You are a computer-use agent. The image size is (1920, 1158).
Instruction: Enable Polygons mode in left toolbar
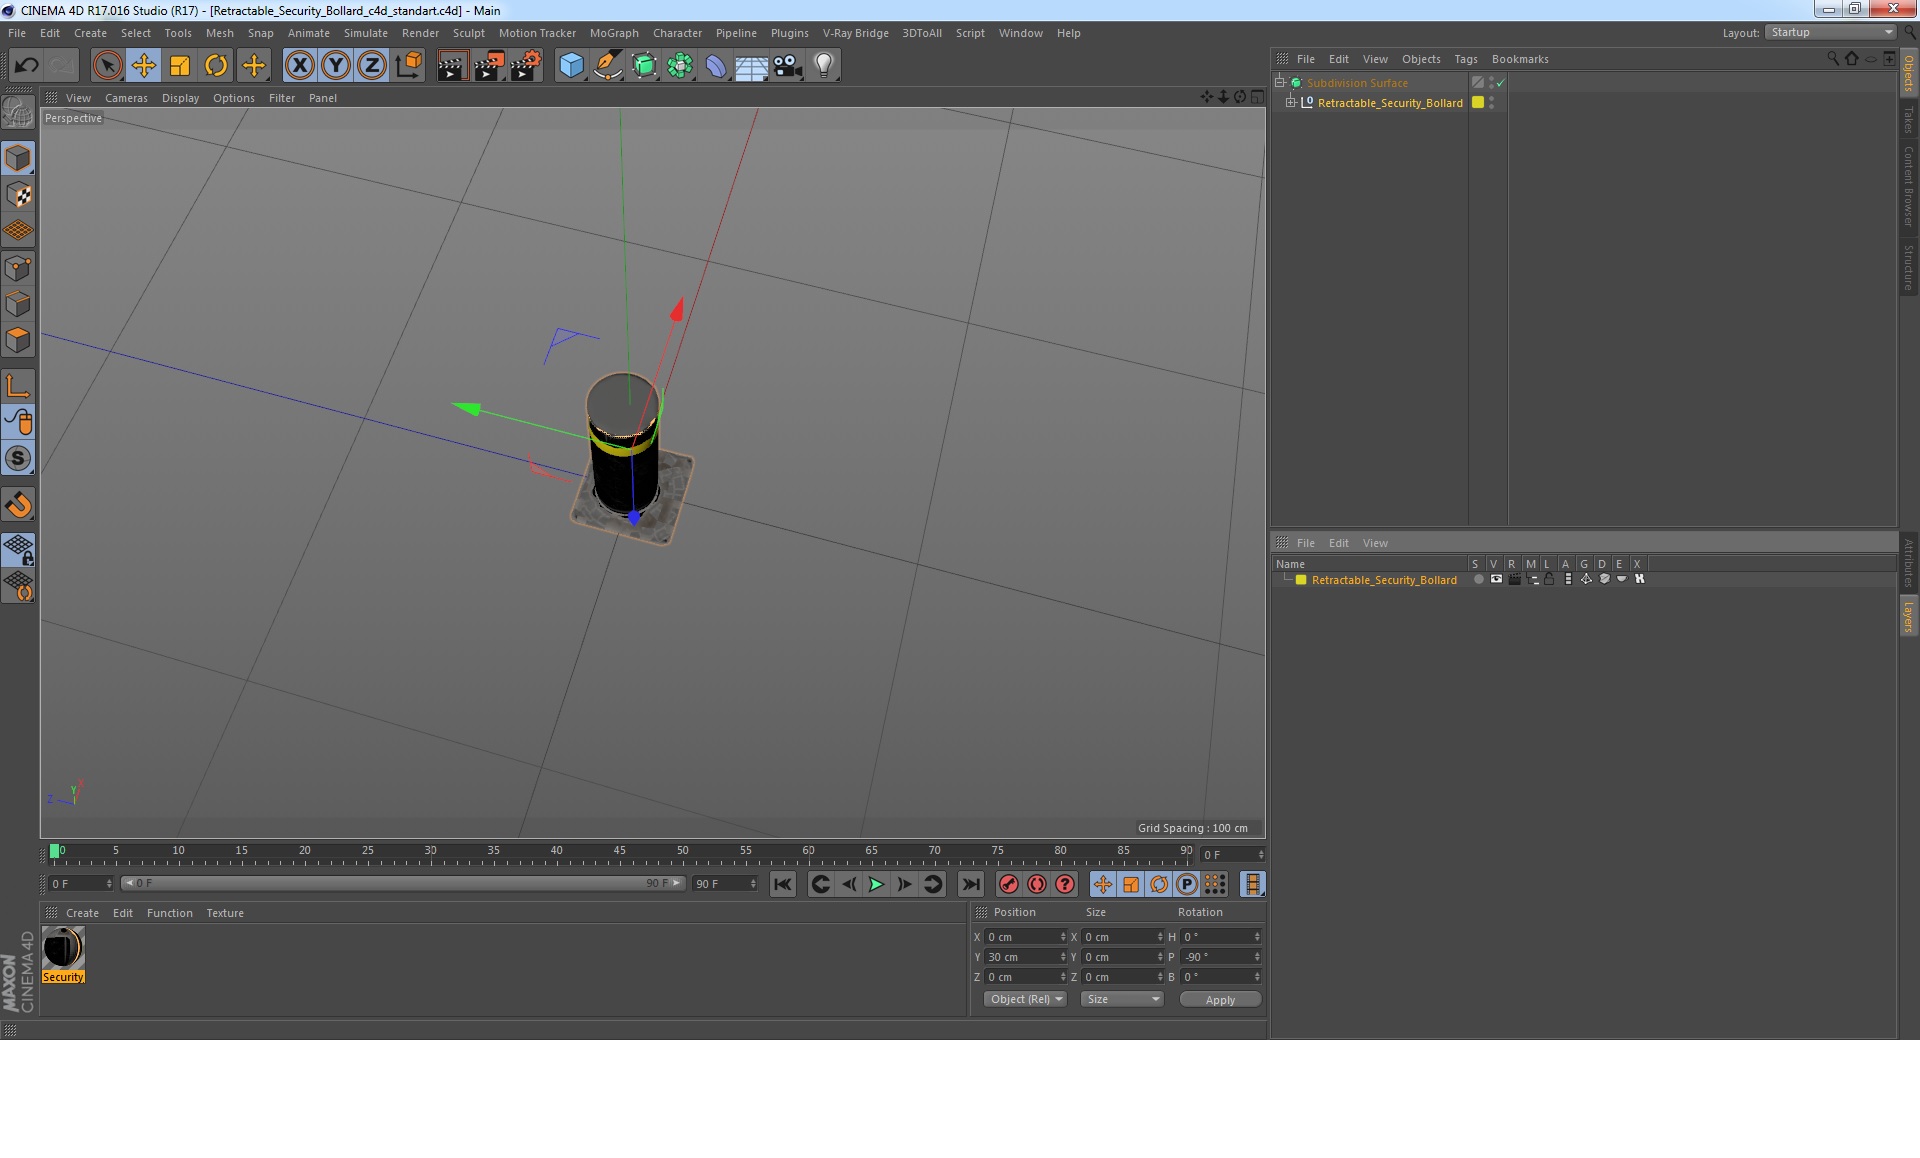(x=18, y=340)
